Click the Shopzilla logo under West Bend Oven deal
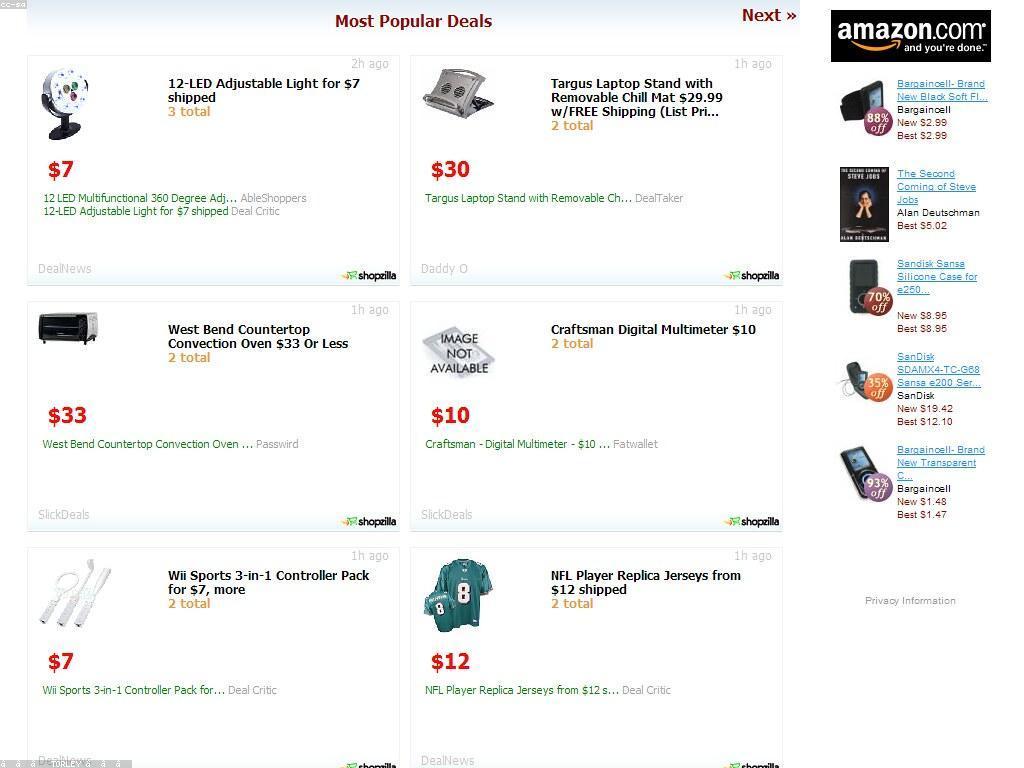Viewport: 1024px width, 768px height. coord(369,521)
